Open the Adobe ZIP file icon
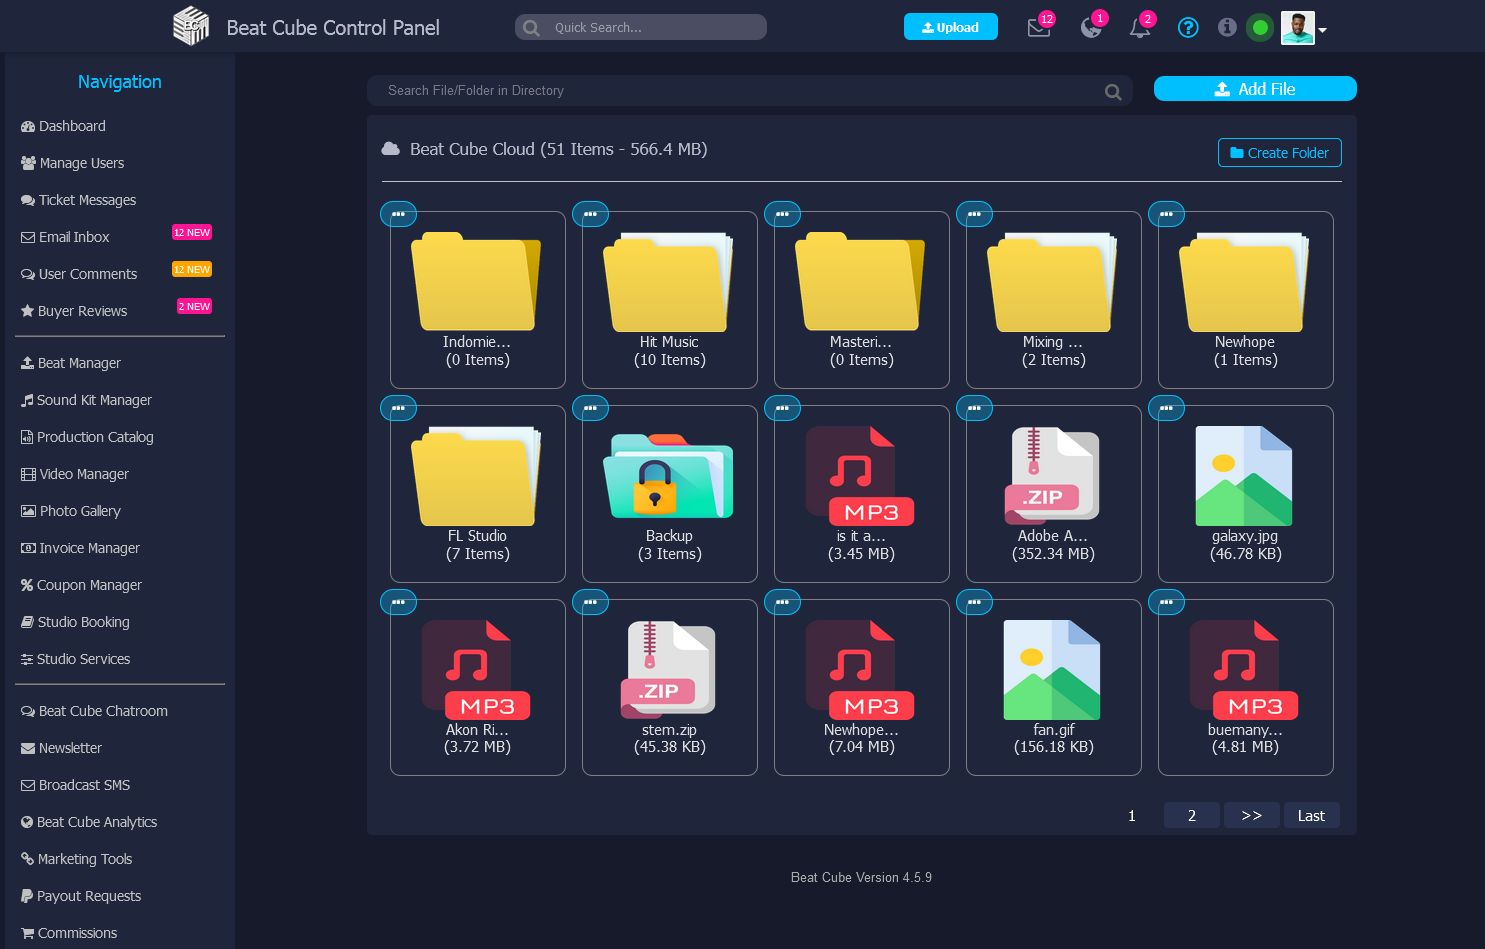 pyautogui.click(x=1052, y=476)
